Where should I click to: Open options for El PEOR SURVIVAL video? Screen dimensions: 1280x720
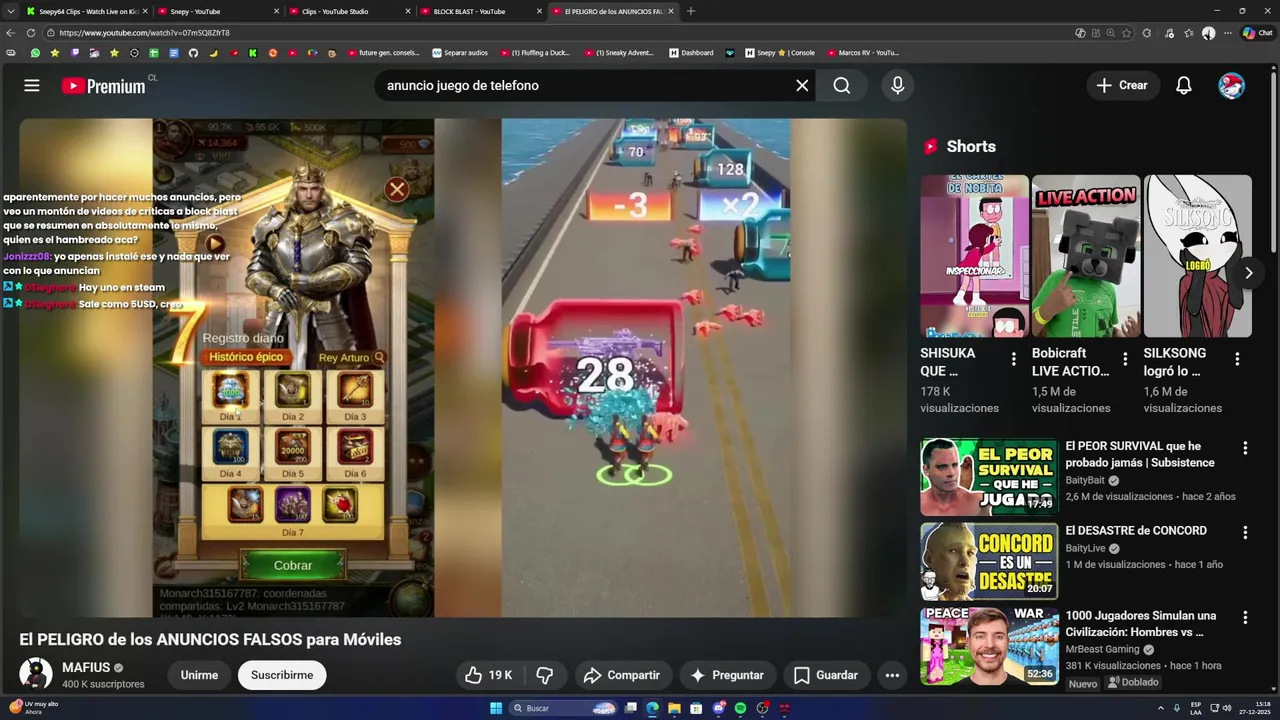1245,448
